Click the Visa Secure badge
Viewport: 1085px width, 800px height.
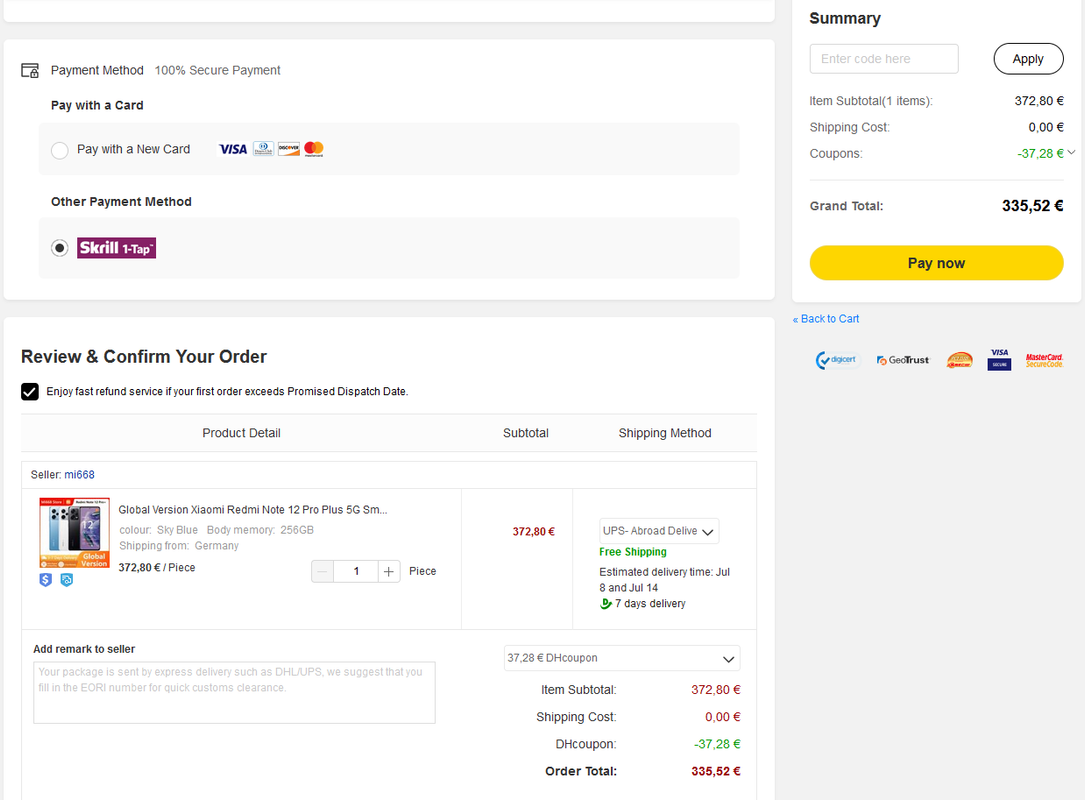click(999, 360)
